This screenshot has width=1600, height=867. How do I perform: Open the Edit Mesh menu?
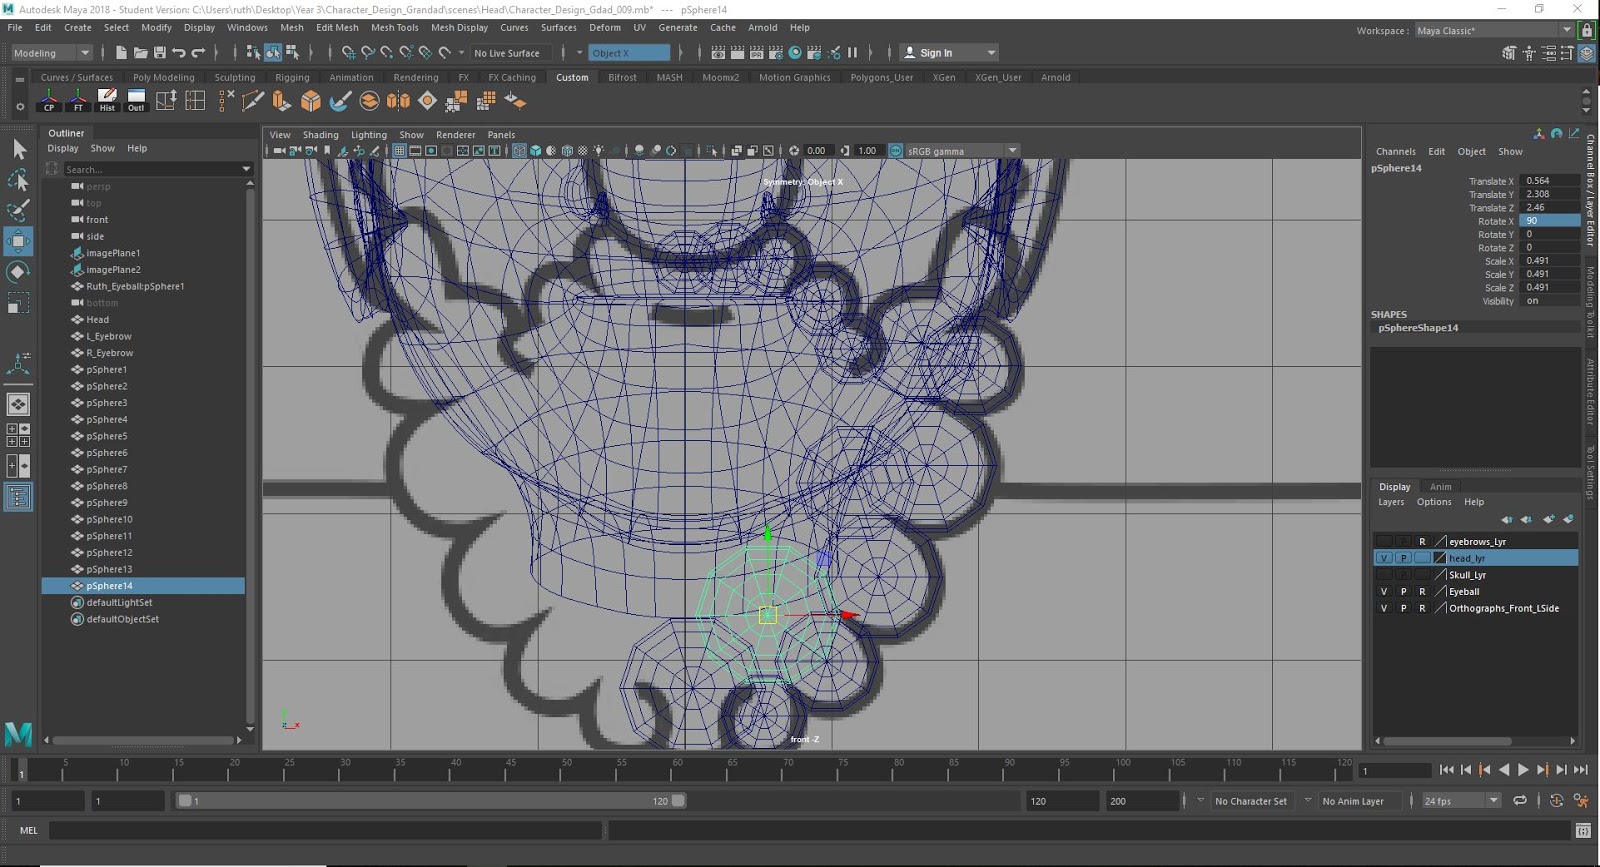337,28
